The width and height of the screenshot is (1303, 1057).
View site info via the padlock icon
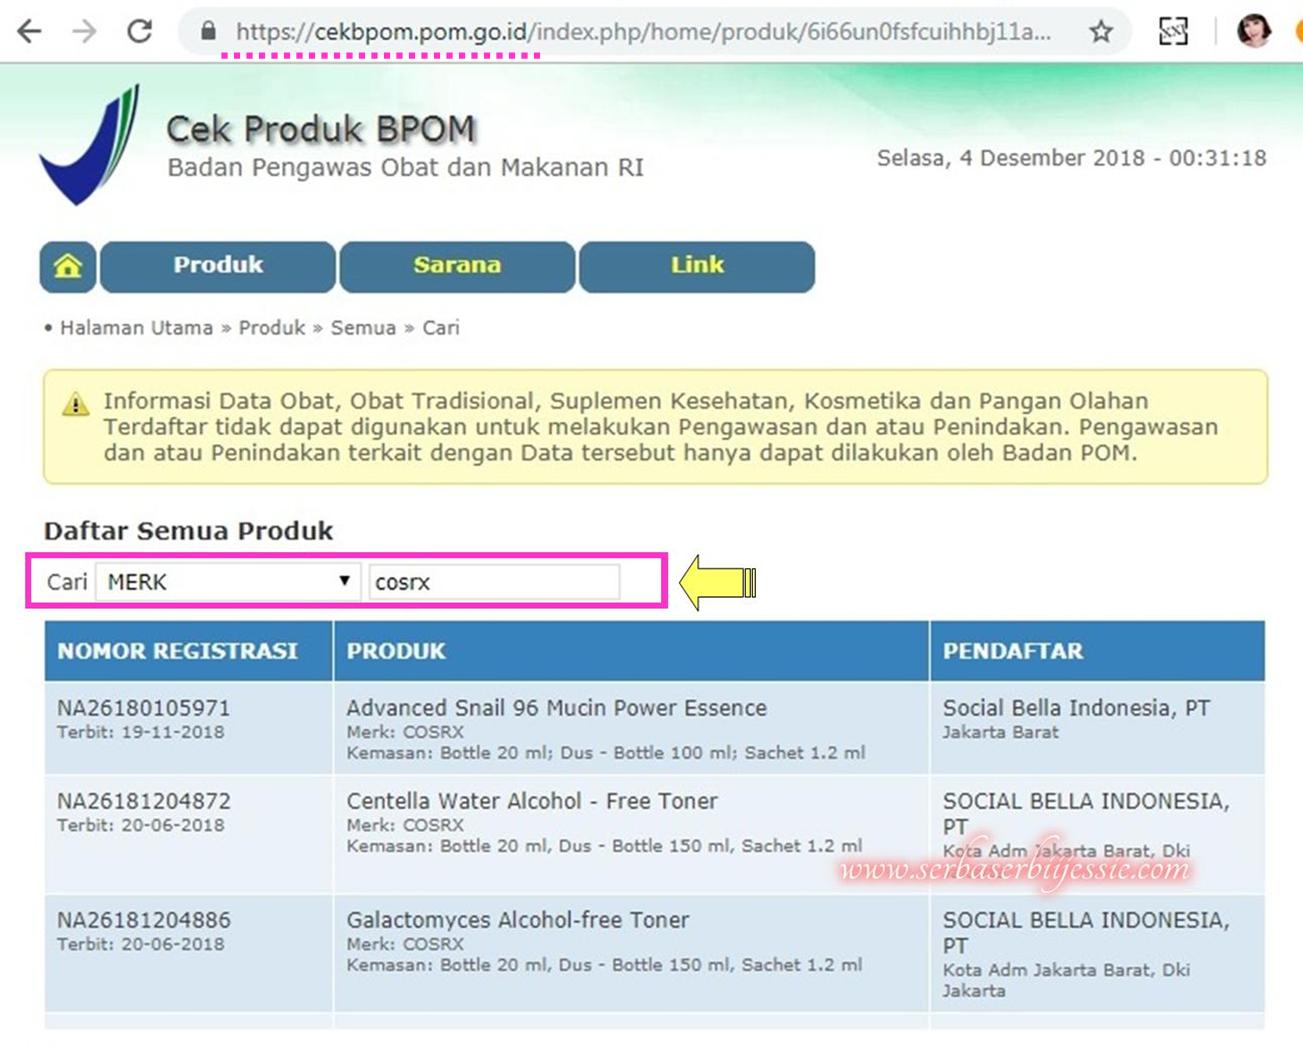tap(207, 31)
